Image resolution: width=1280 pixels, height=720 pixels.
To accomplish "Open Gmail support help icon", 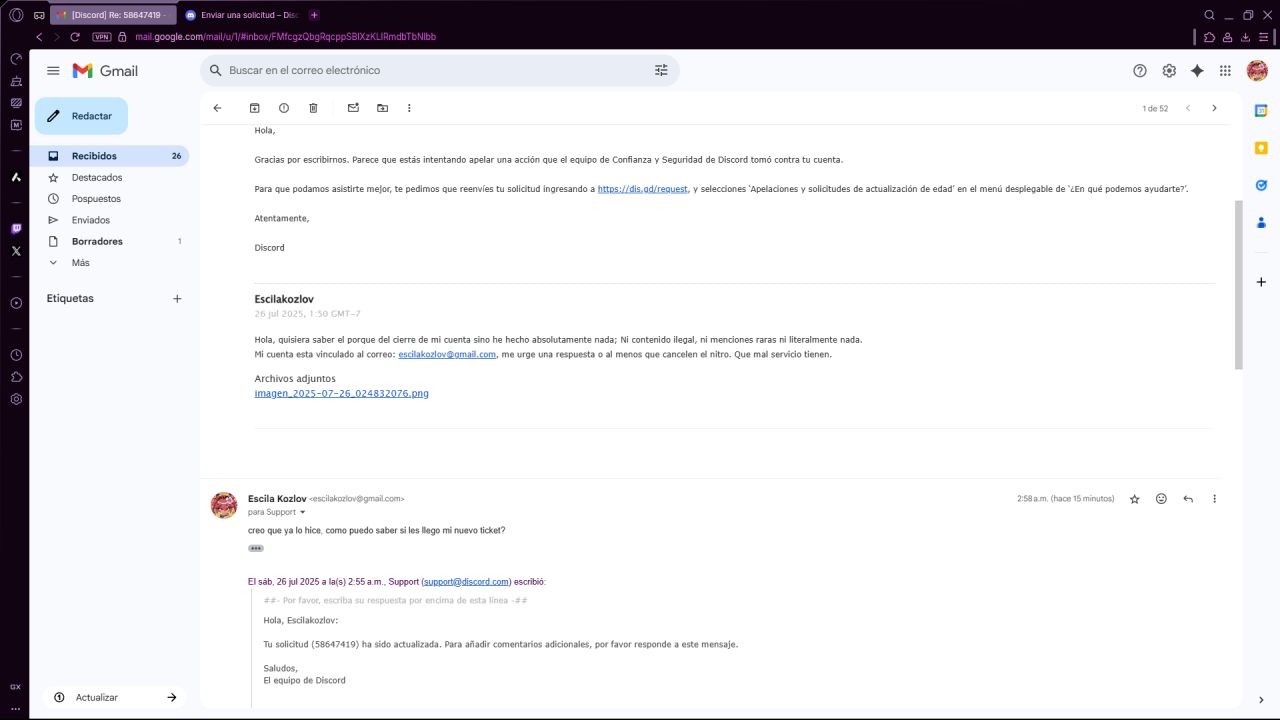I will click(1140, 71).
